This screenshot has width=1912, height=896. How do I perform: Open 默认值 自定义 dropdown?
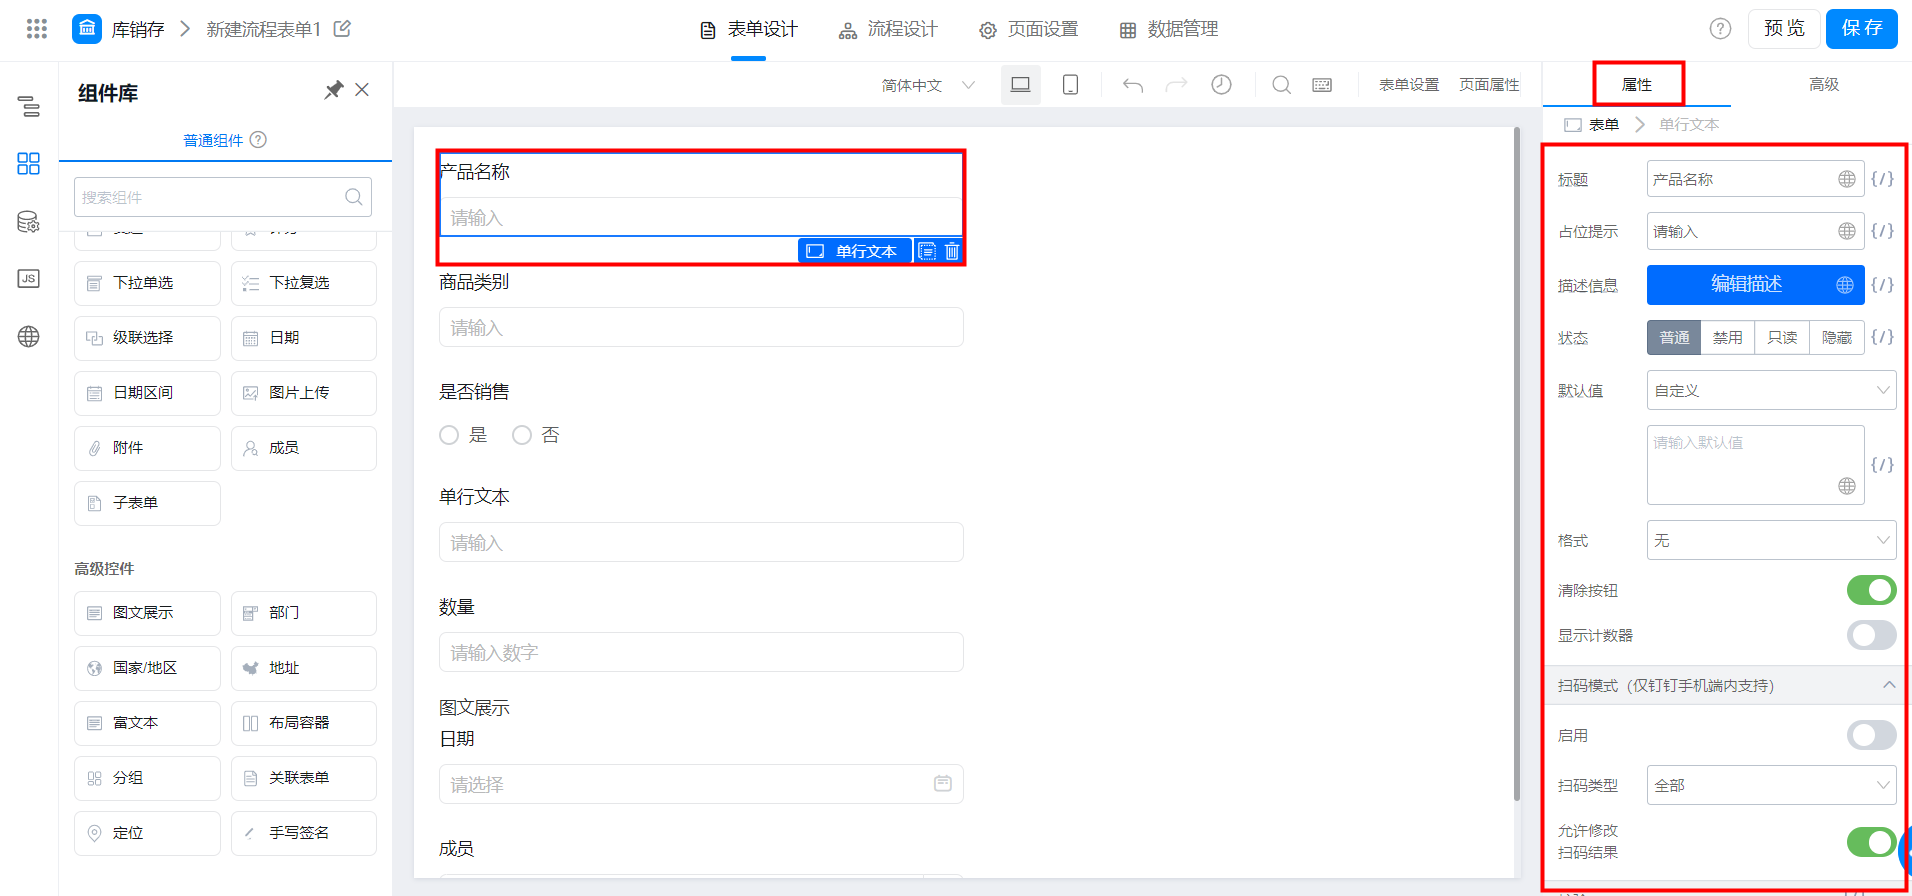click(1771, 390)
